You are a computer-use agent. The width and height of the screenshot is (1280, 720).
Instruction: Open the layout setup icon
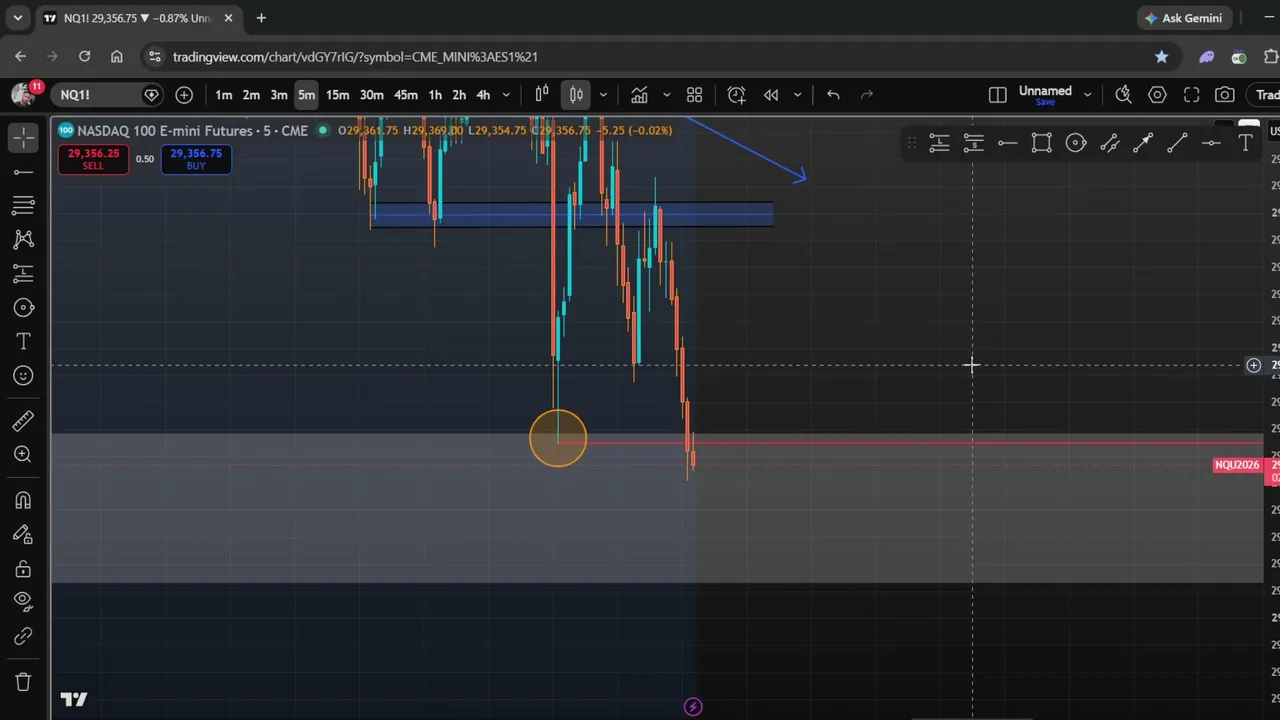point(997,95)
